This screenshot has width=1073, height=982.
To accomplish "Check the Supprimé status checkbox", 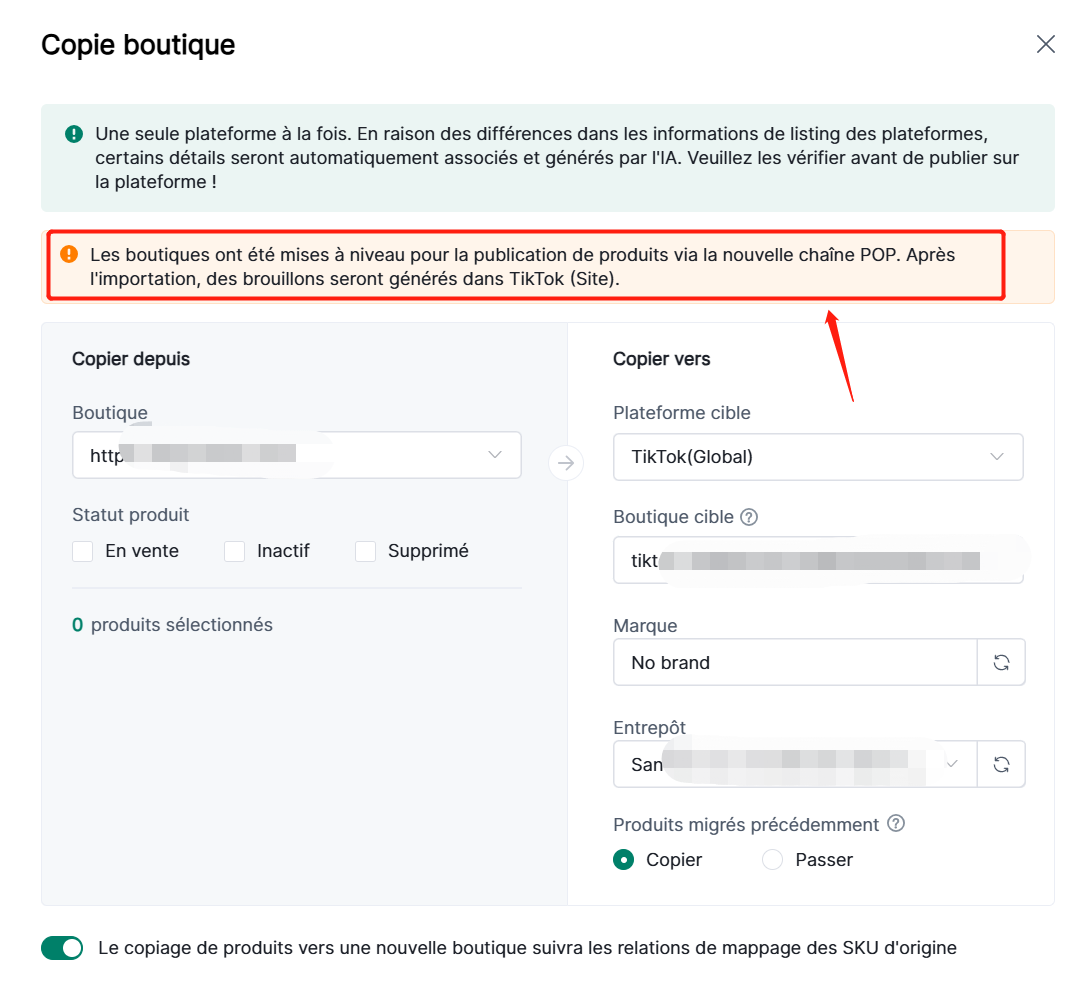I will click(366, 551).
